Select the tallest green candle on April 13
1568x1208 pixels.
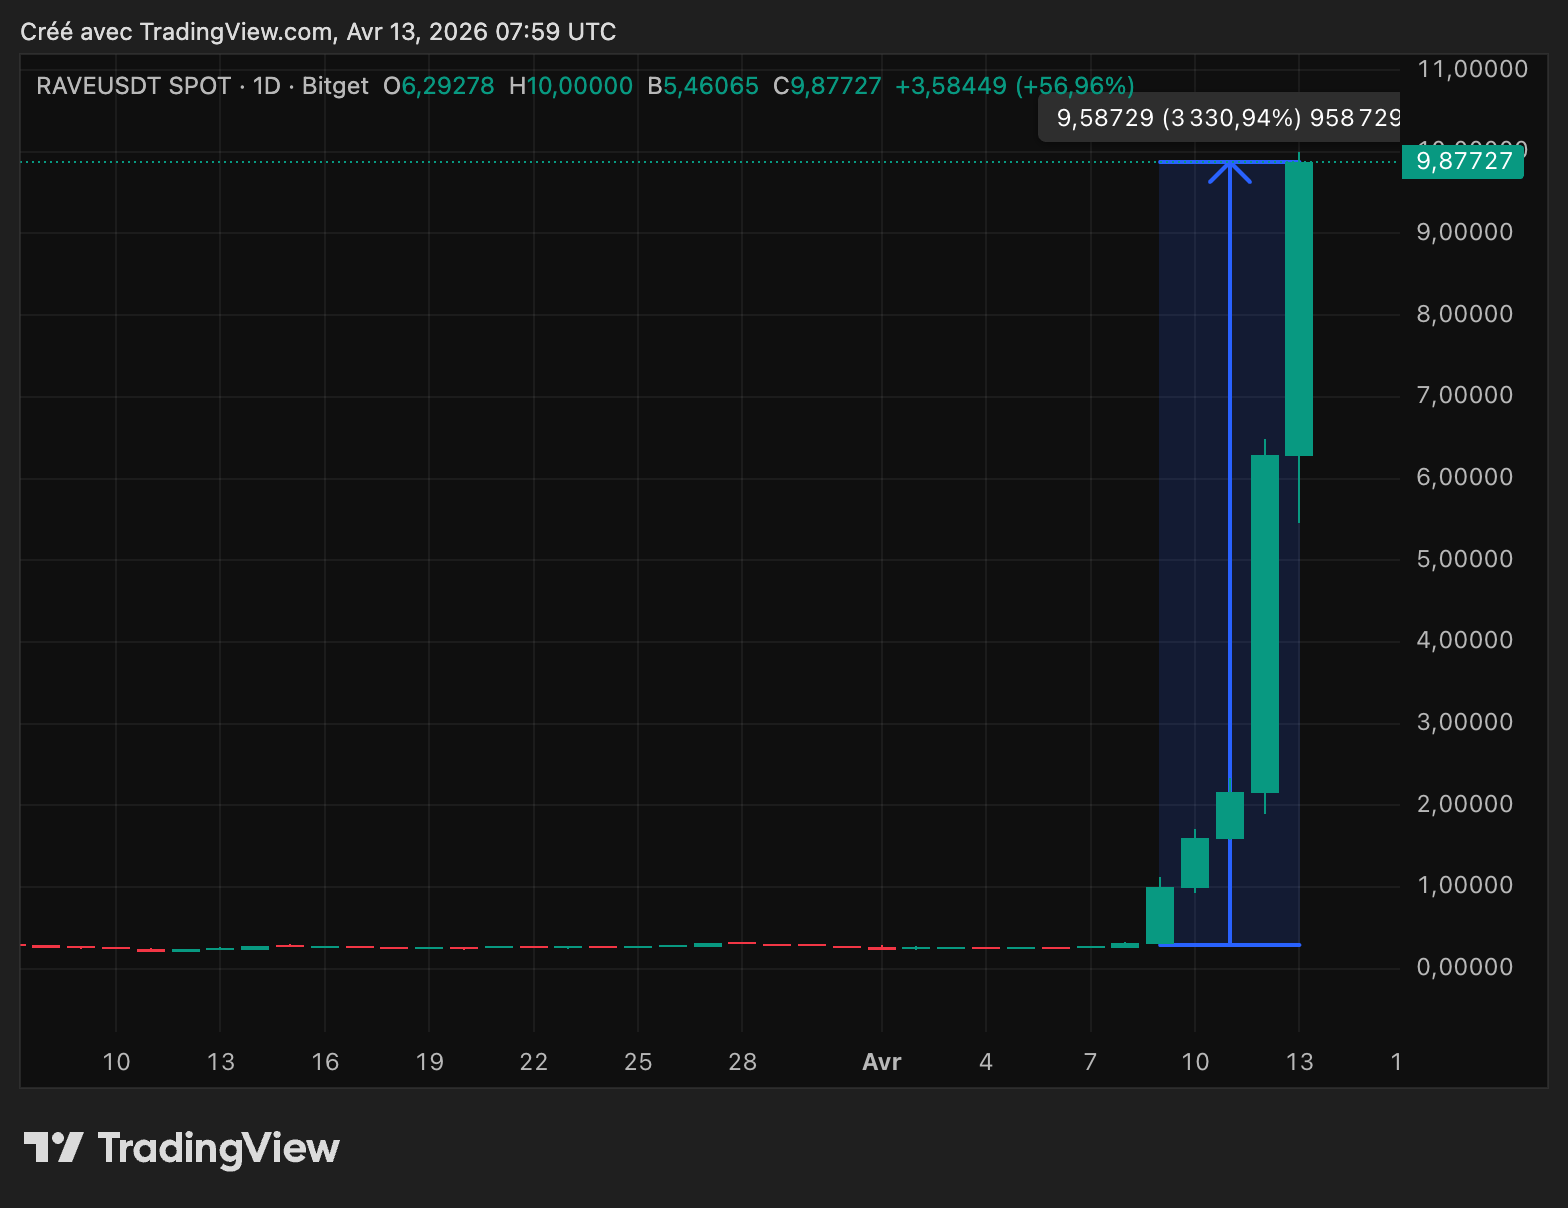tap(1298, 308)
